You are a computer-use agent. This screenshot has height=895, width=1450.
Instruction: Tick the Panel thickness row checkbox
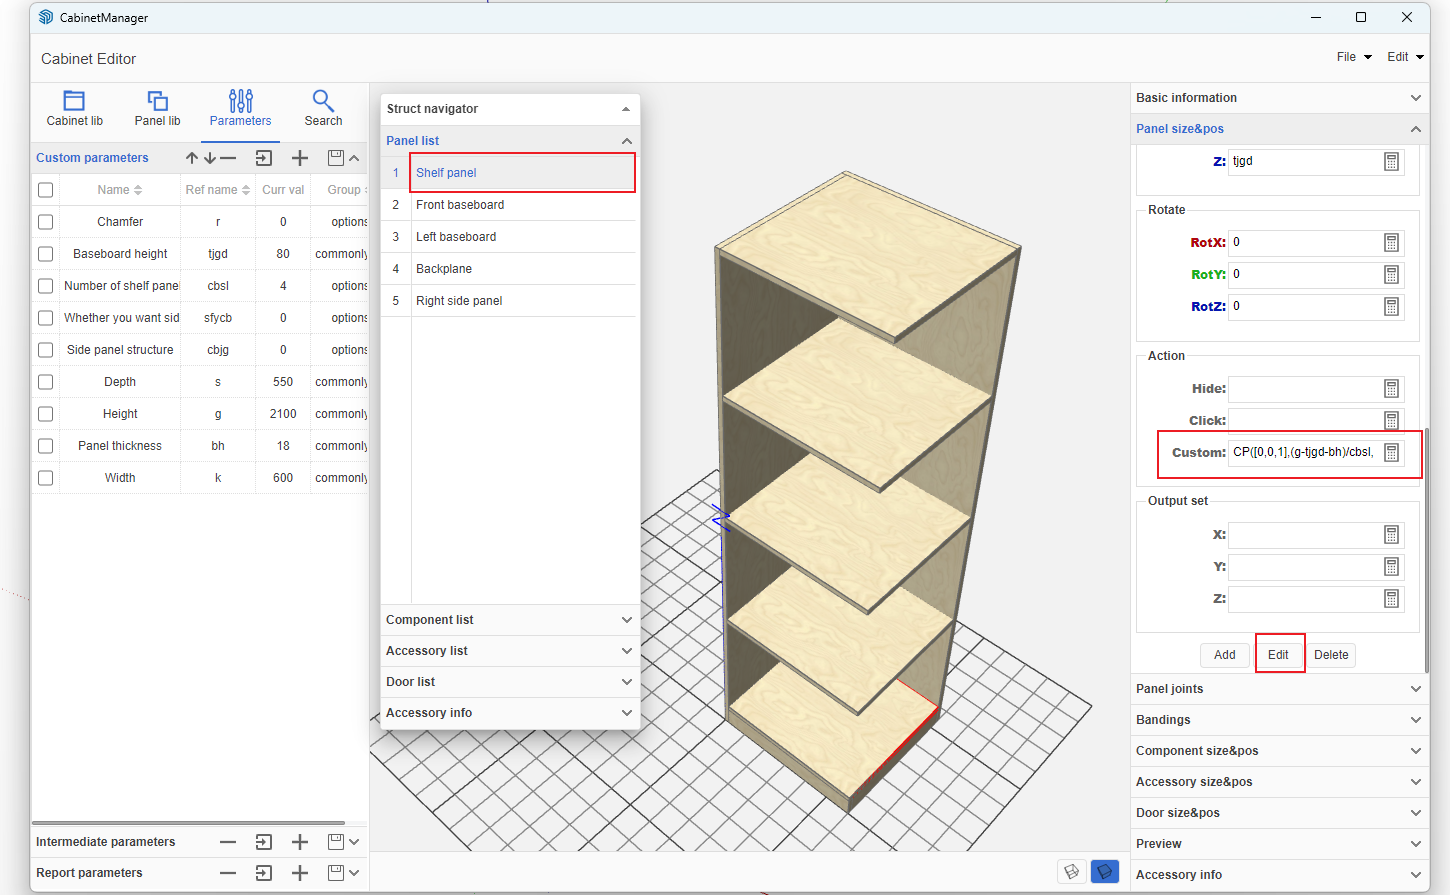pyautogui.click(x=45, y=446)
